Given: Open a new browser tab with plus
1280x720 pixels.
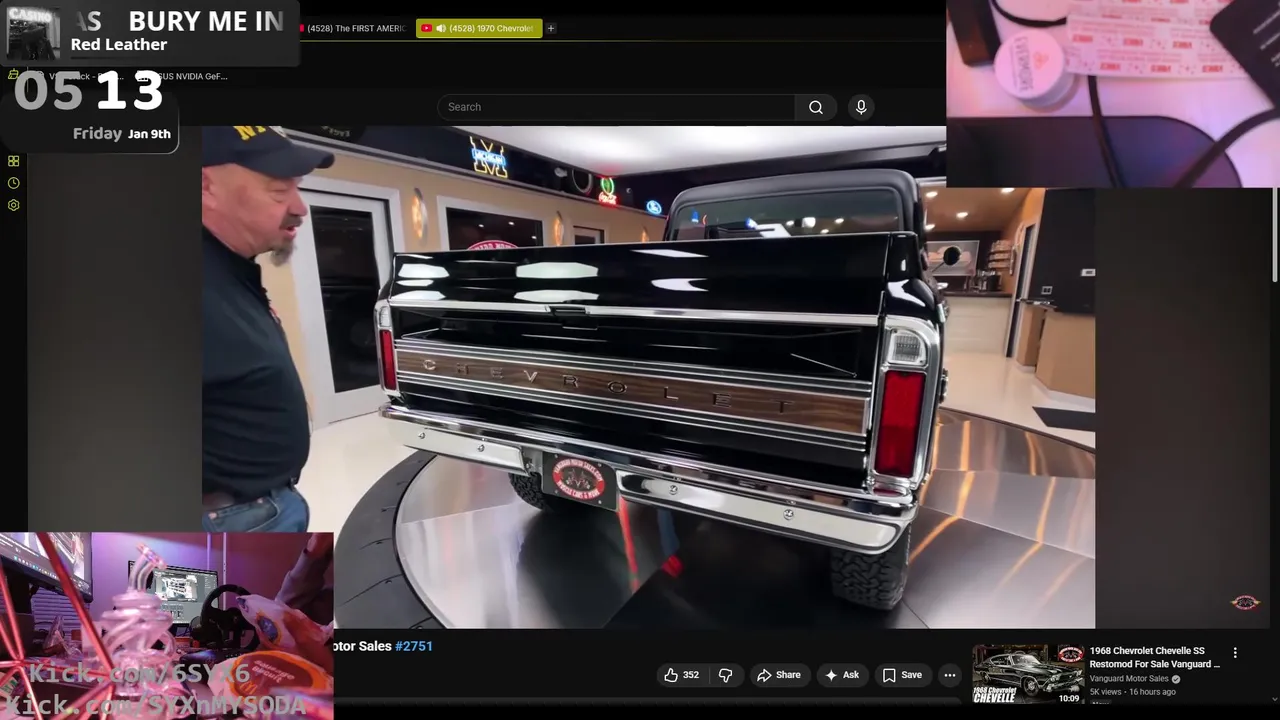Looking at the screenshot, I should (x=550, y=28).
